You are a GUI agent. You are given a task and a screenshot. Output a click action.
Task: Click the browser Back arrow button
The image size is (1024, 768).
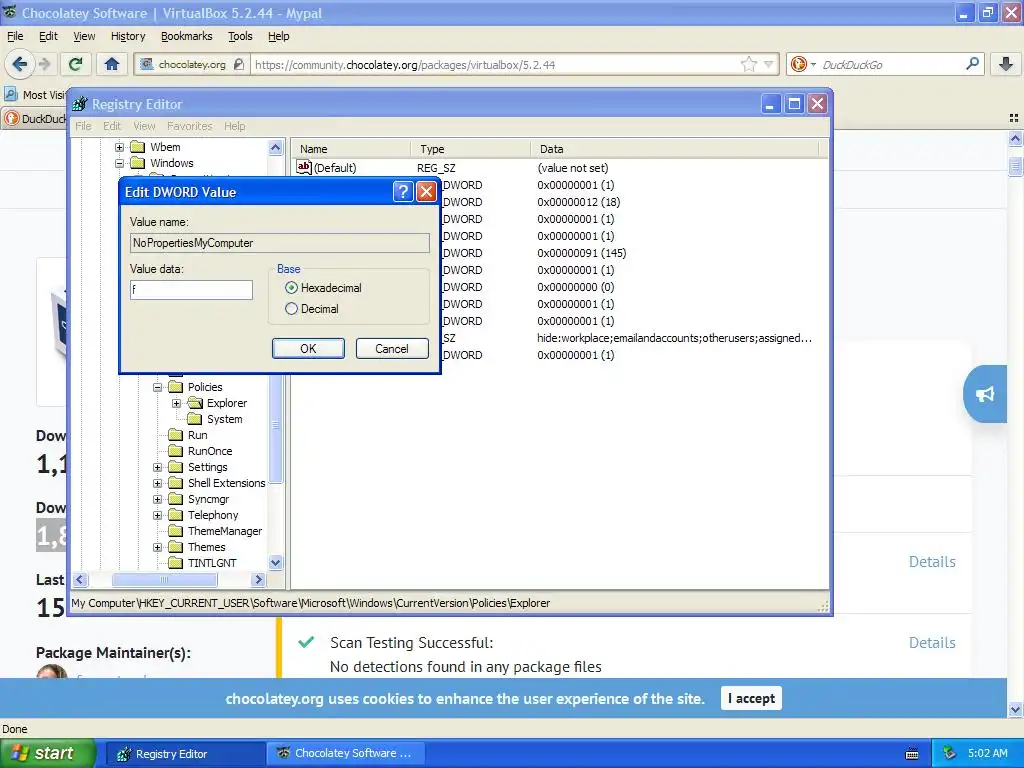pyautogui.click(x=20, y=64)
